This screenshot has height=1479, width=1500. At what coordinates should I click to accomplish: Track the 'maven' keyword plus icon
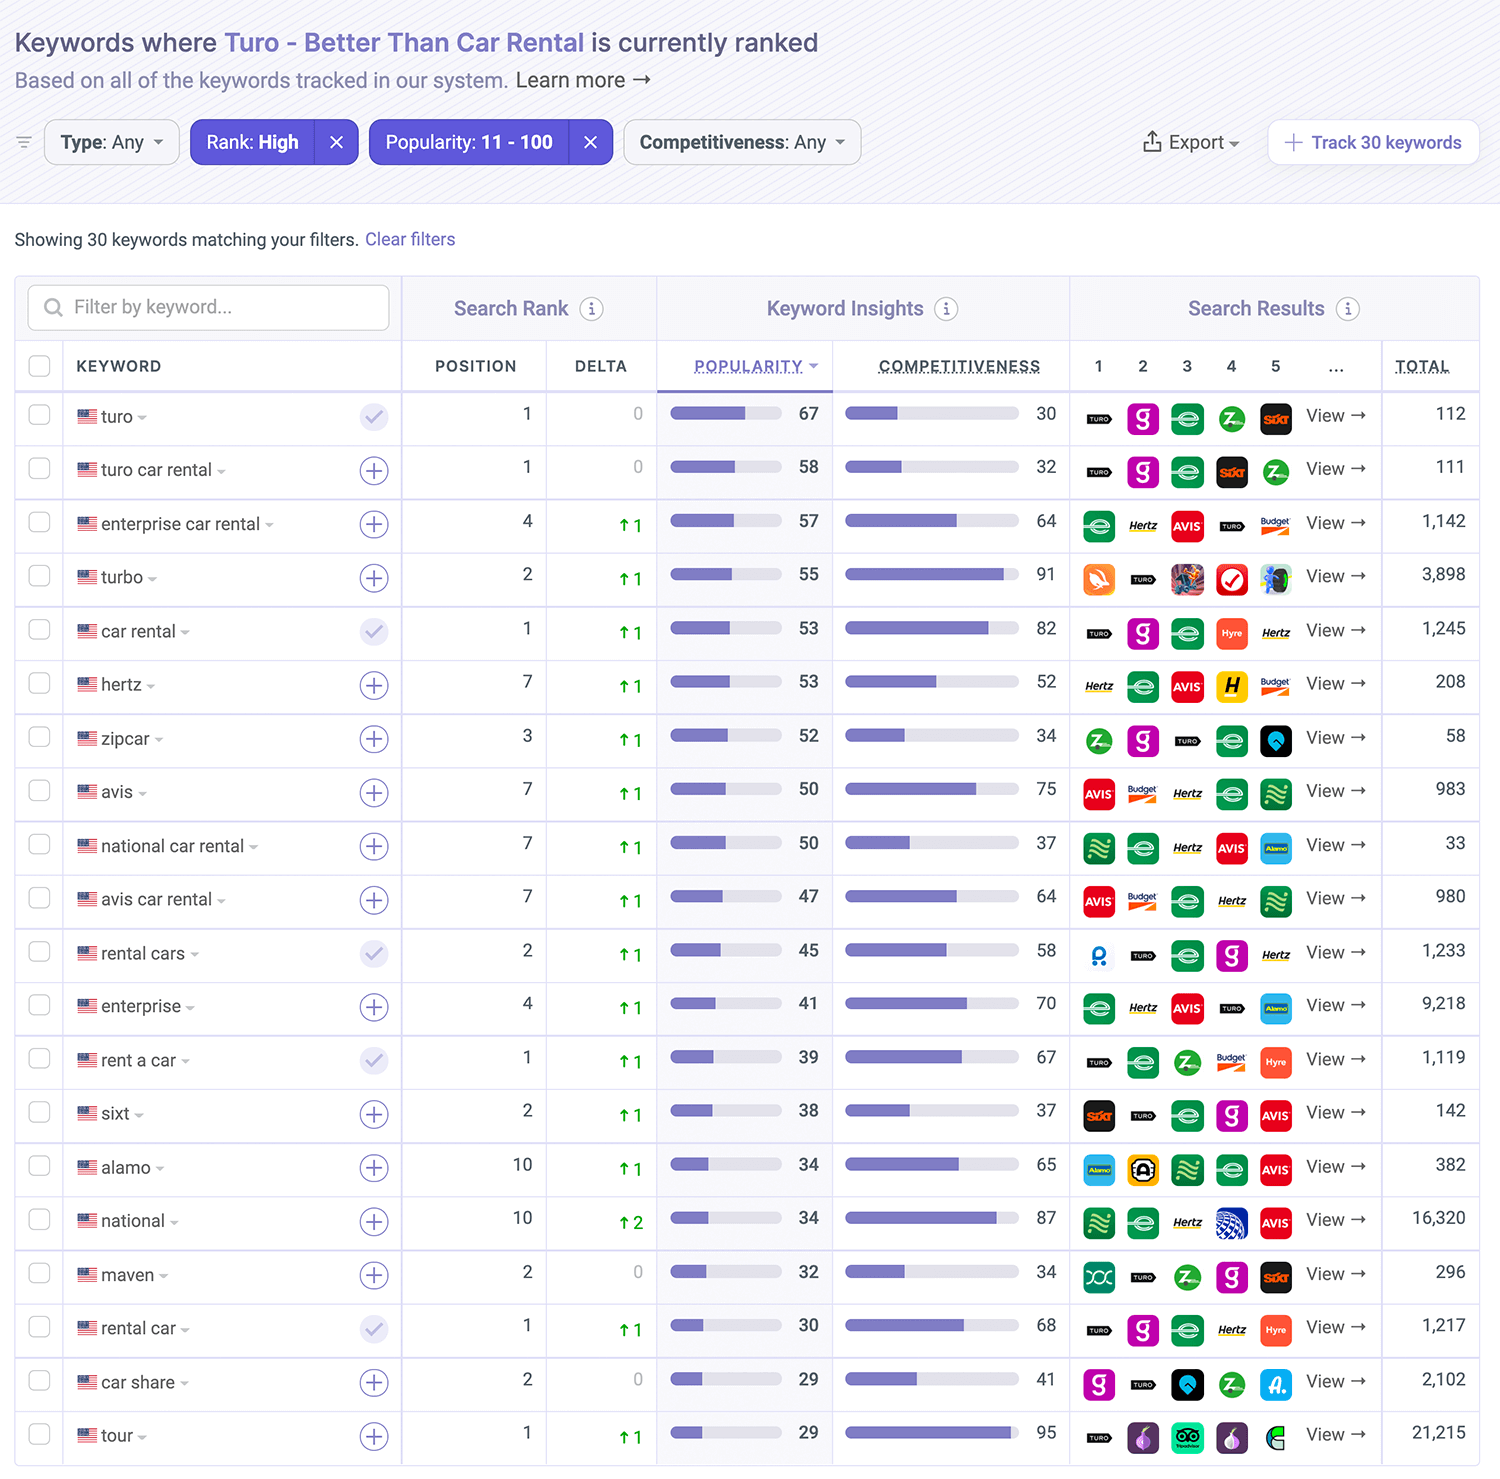(374, 1275)
